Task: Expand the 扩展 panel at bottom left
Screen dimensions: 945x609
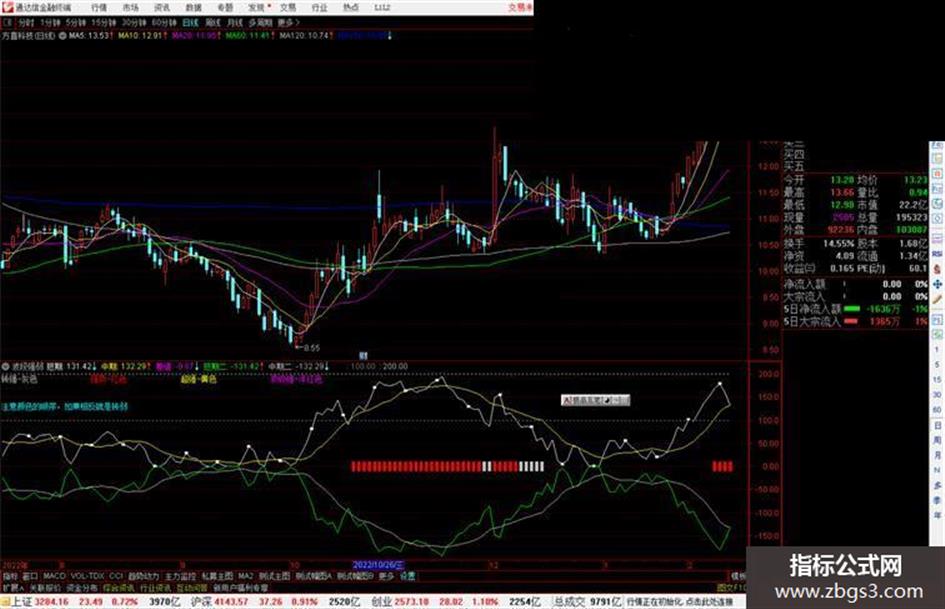Action: click(x=12, y=587)
